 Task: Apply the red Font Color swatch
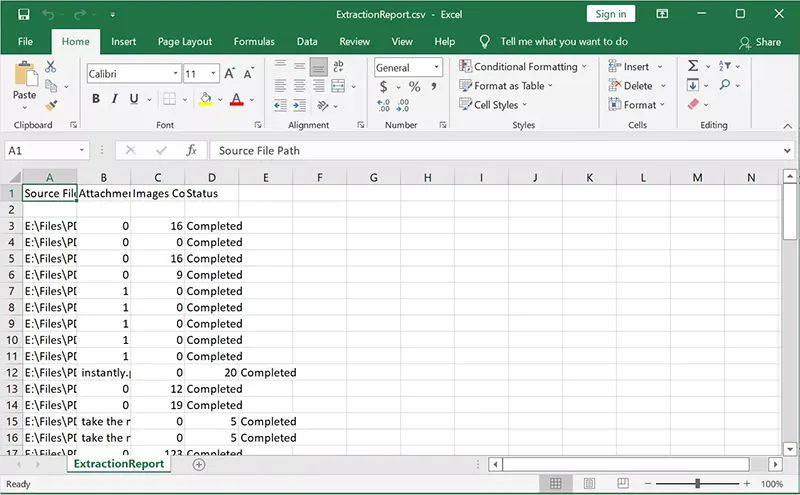[x=236, y=98]
